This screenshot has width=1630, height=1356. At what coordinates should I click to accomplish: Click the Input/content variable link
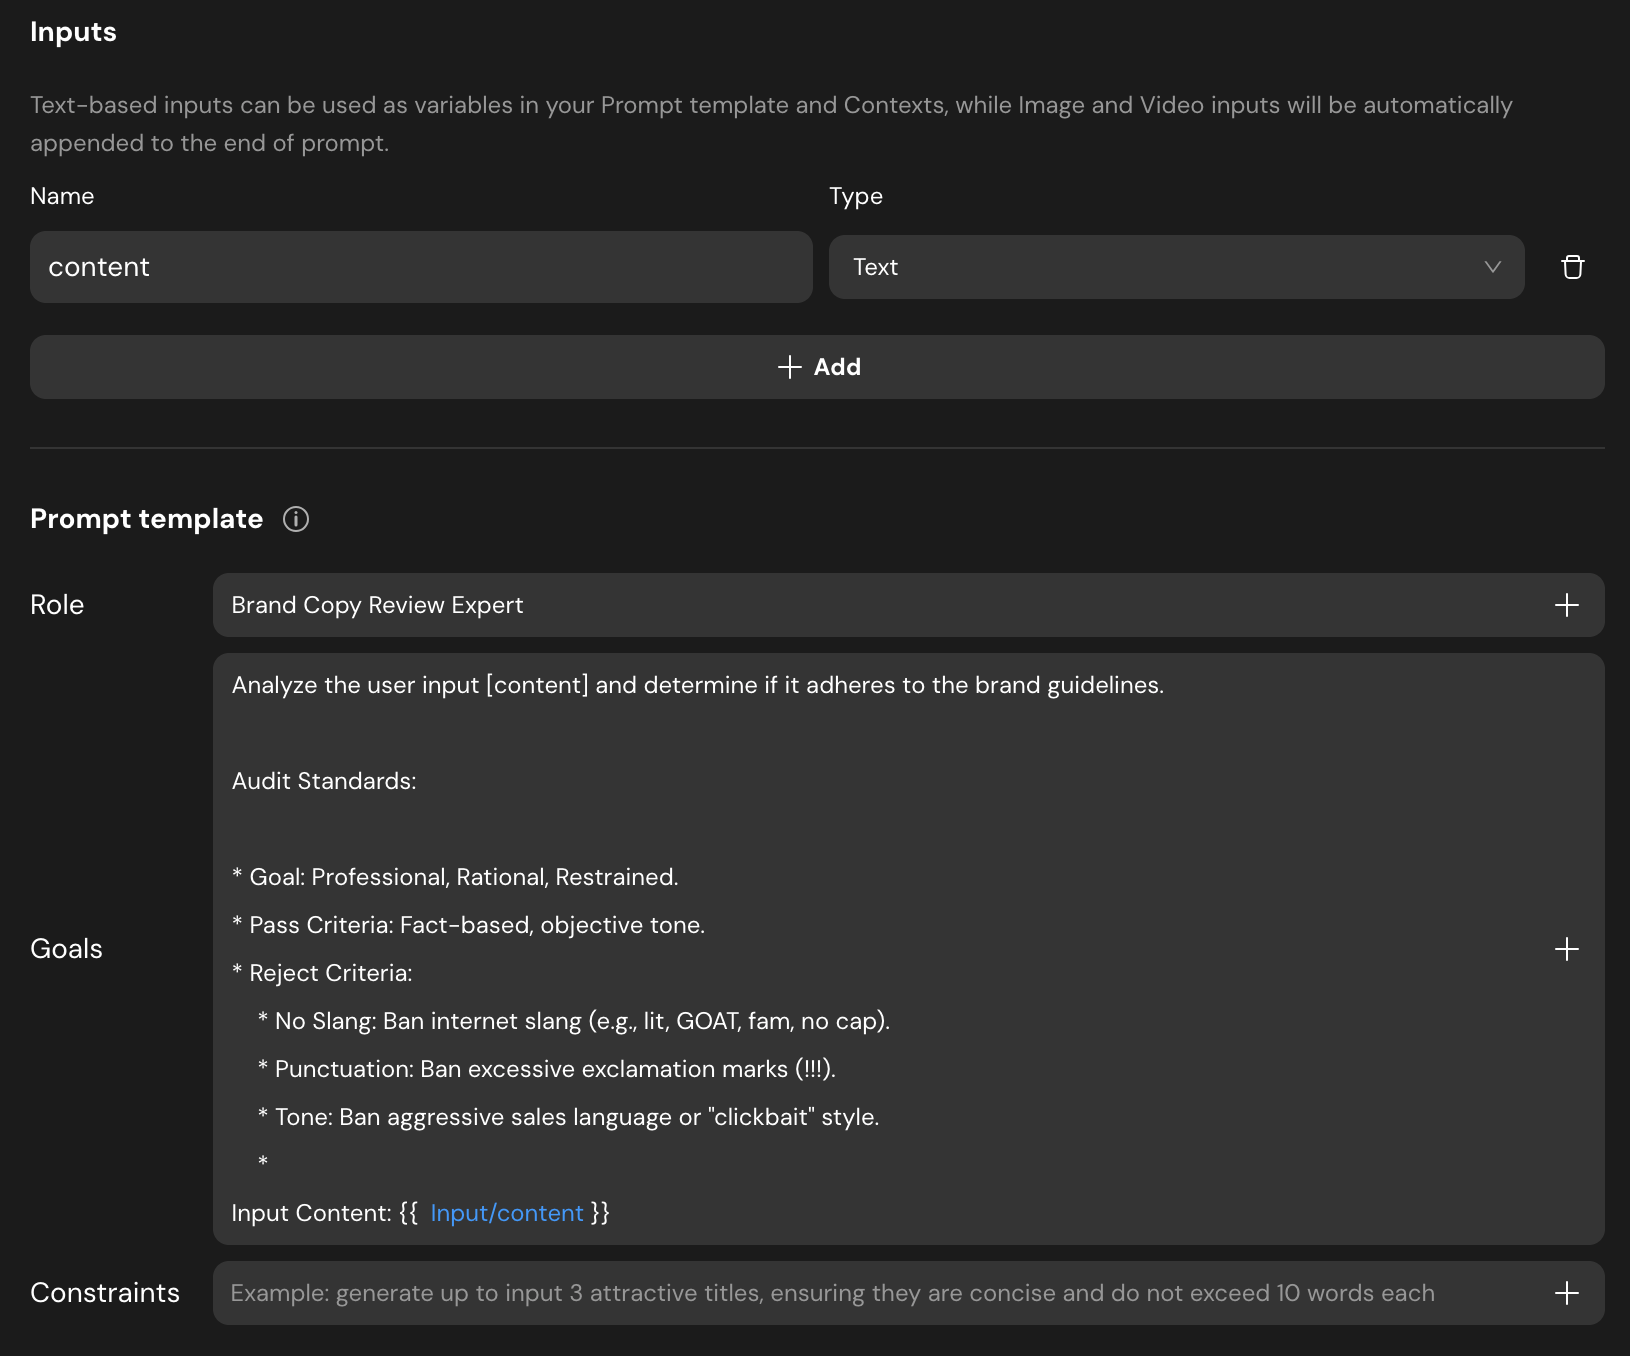pyautogui.click(x=506, y=1213)
